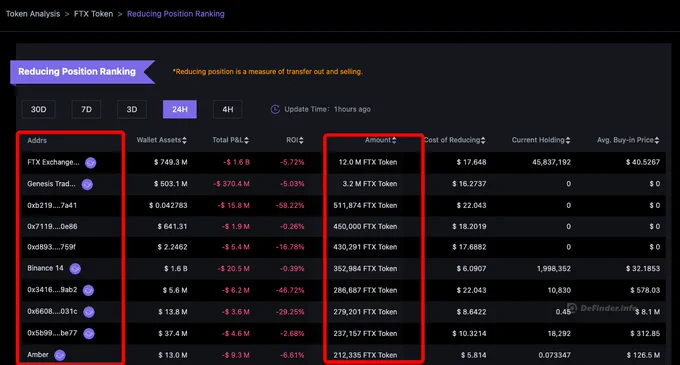Open Genesis Trad... address entry
The width and height of the screenshot is (680, 365).
pos(51,184)
